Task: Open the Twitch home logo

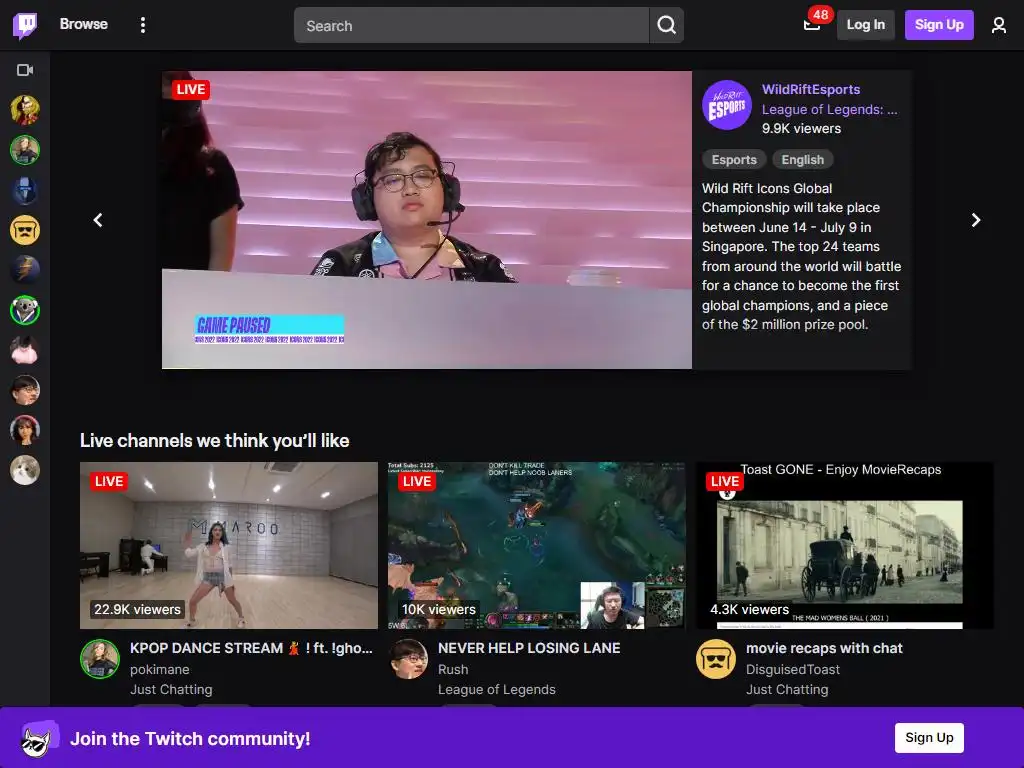Action: click(x=25, y=25)
